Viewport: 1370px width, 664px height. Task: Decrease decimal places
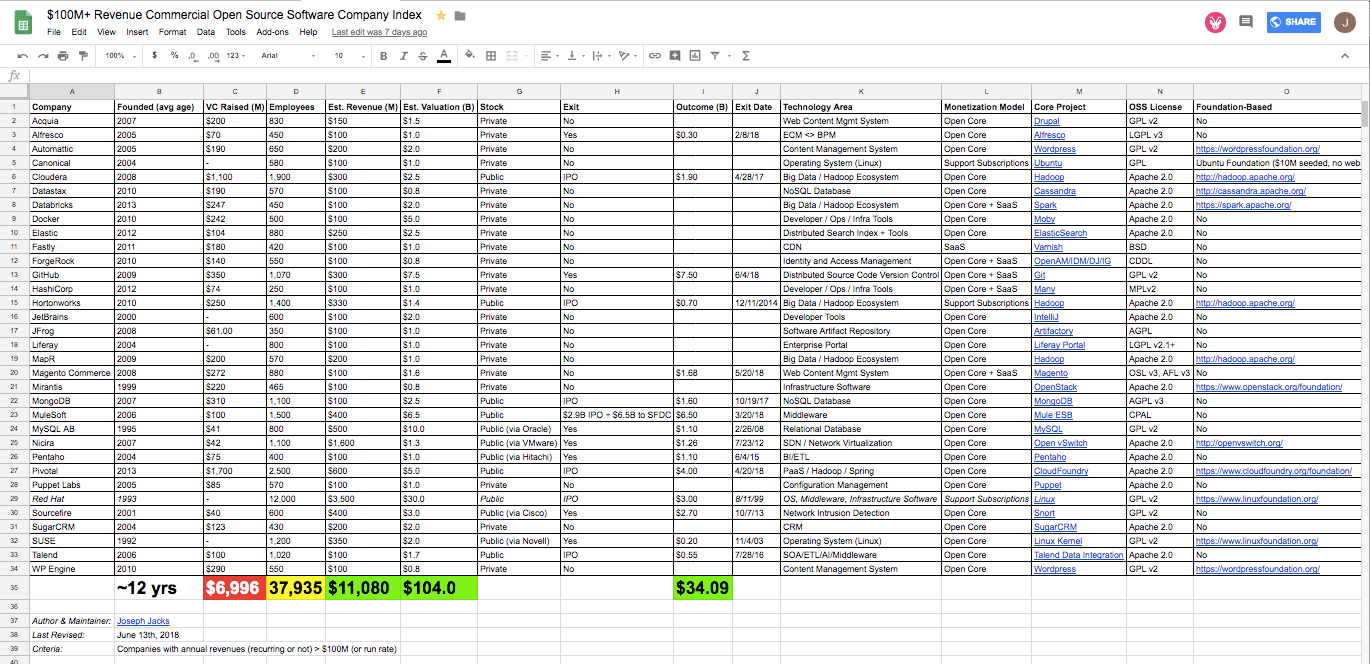192,56
